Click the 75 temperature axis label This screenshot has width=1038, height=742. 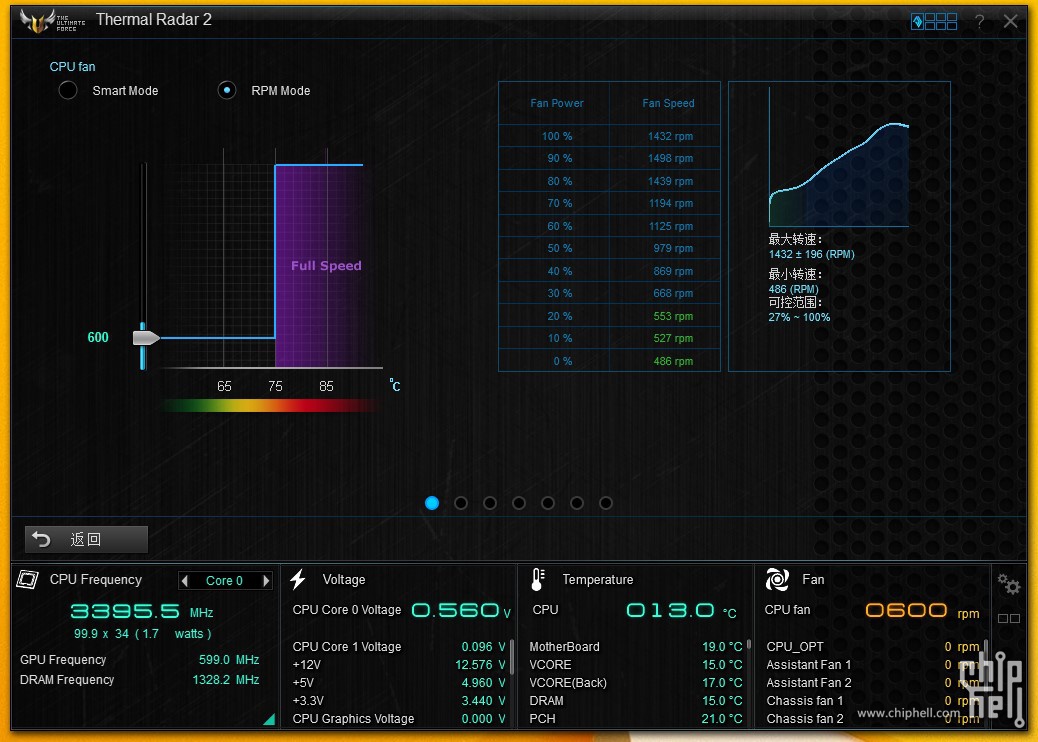point(275,386)
